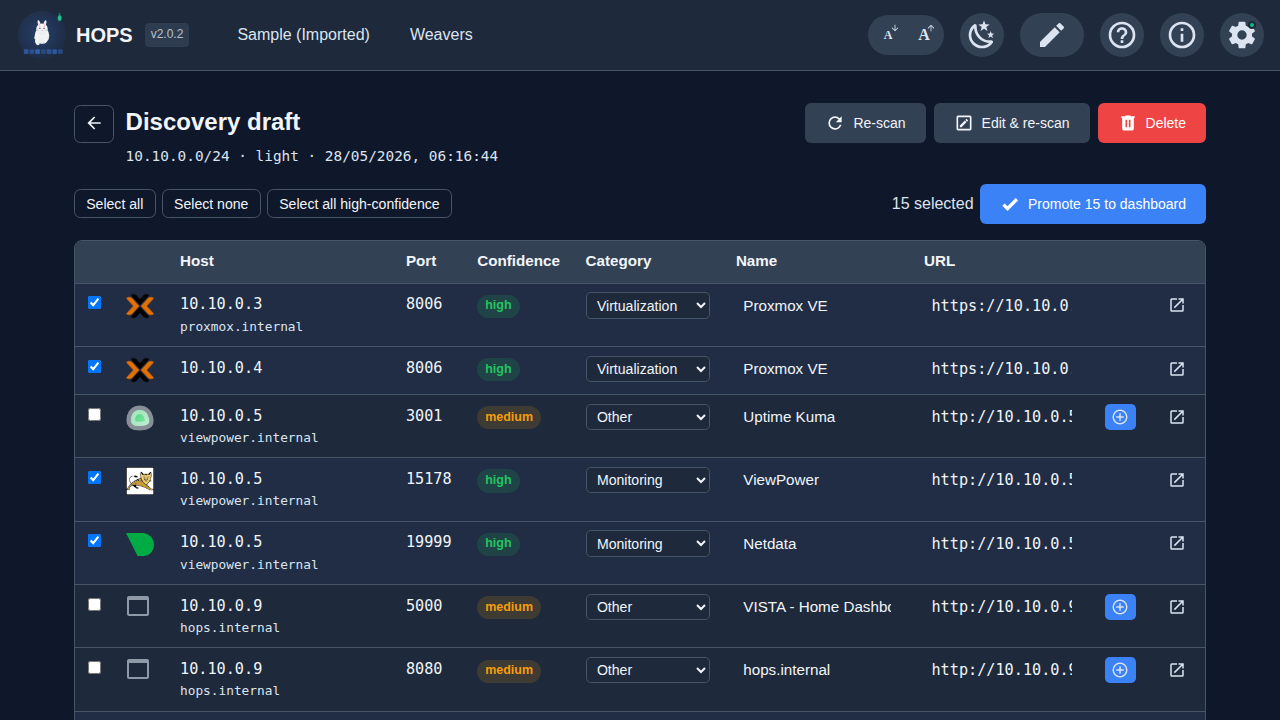Edit the Netdata name field
1280x720 pixels.
tap(819, 544)
